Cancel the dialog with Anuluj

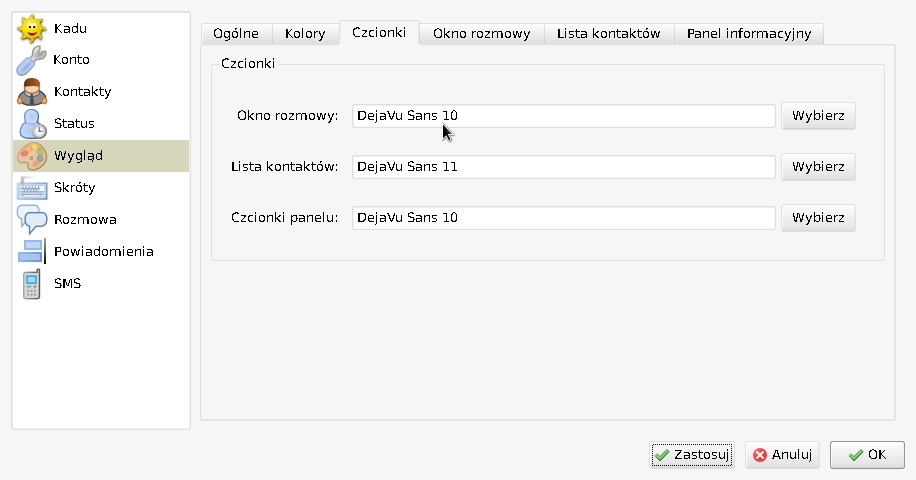[782, 455]
